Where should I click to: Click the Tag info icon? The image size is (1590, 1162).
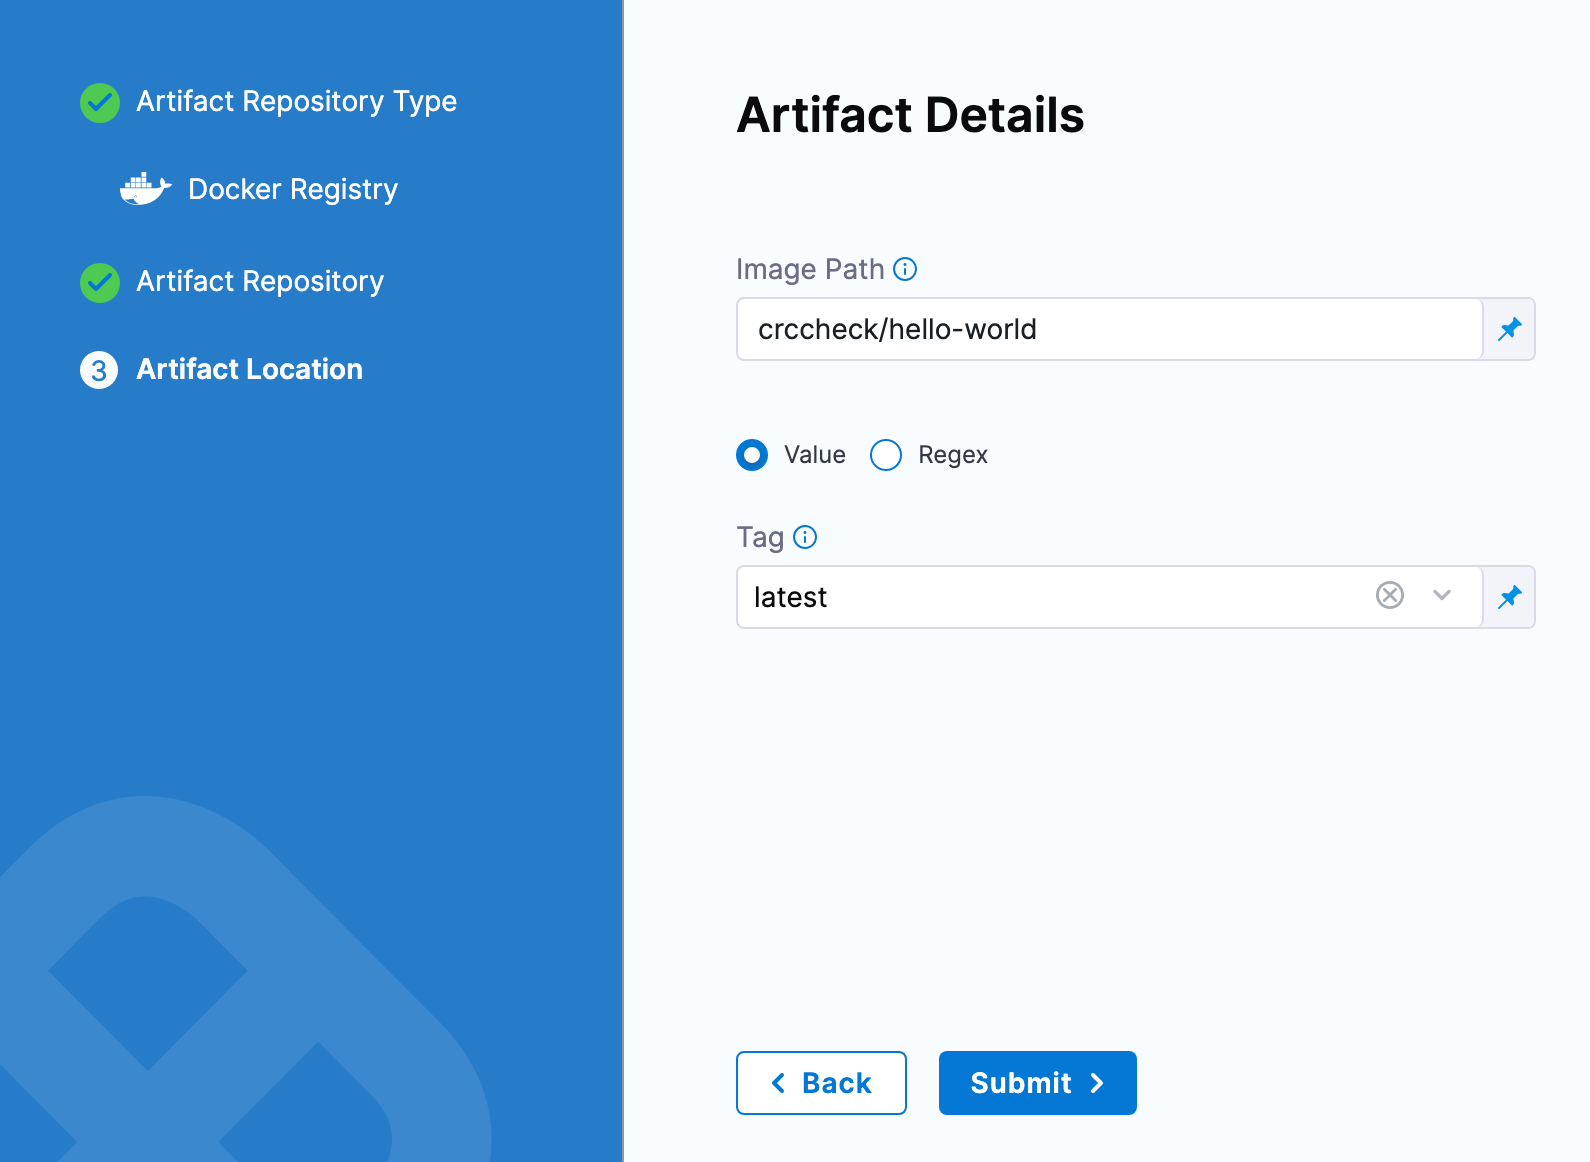805,537
